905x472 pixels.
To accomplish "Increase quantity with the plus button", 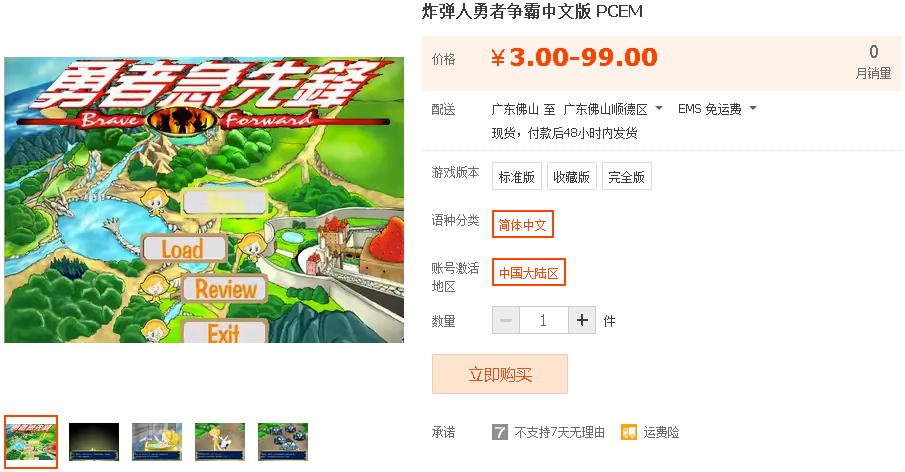I will coord(582,320).
